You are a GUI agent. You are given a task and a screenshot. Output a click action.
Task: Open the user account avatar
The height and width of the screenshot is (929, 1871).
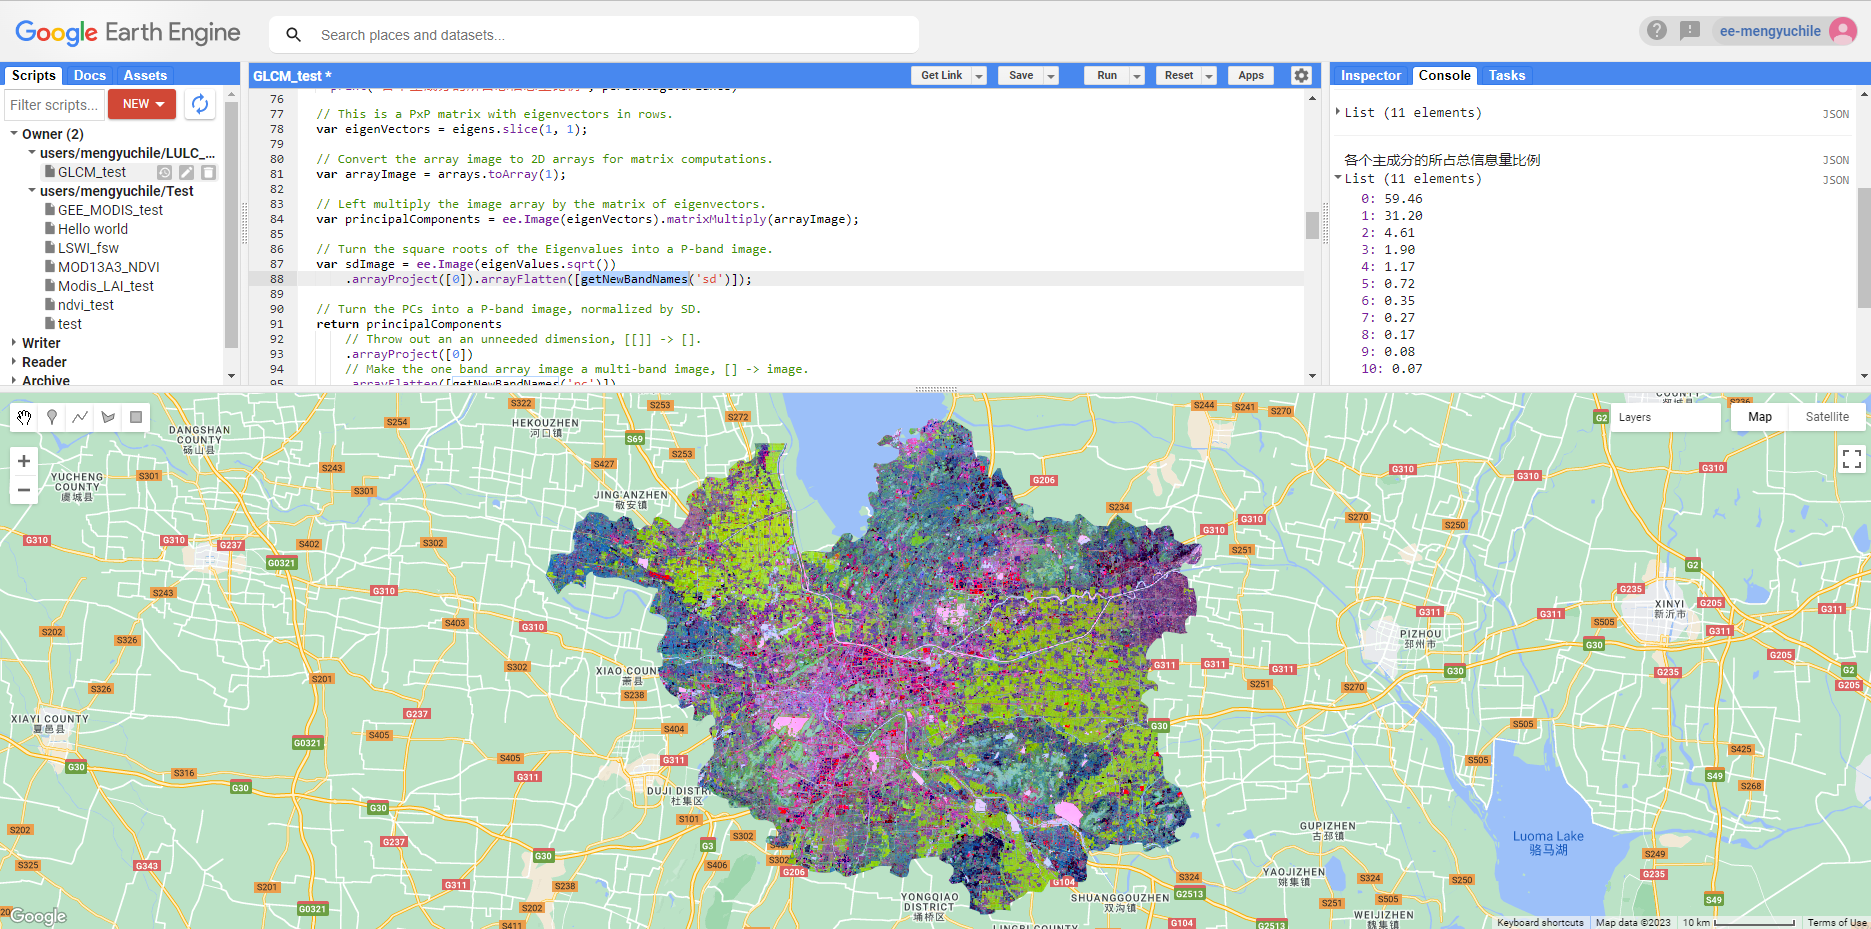(1843, 31)
